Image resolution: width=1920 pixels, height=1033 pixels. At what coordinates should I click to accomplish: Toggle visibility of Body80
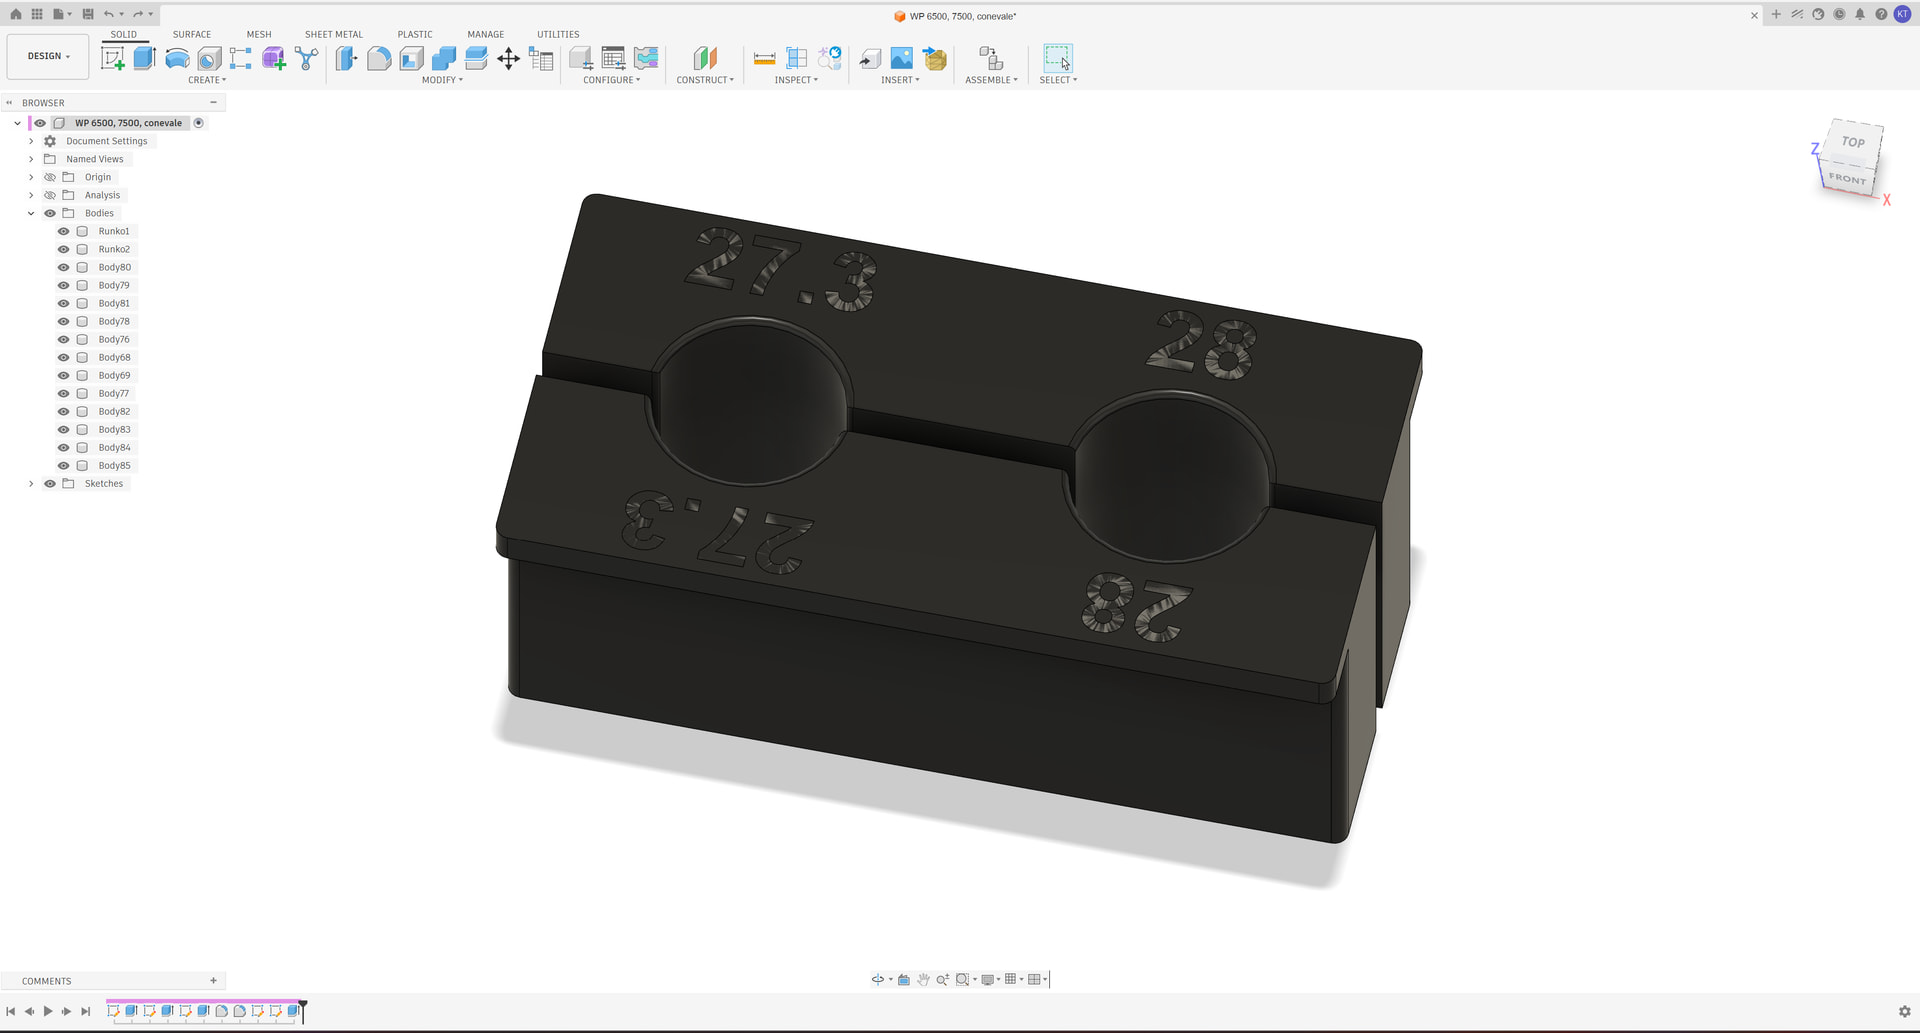(x=64, y=267)
